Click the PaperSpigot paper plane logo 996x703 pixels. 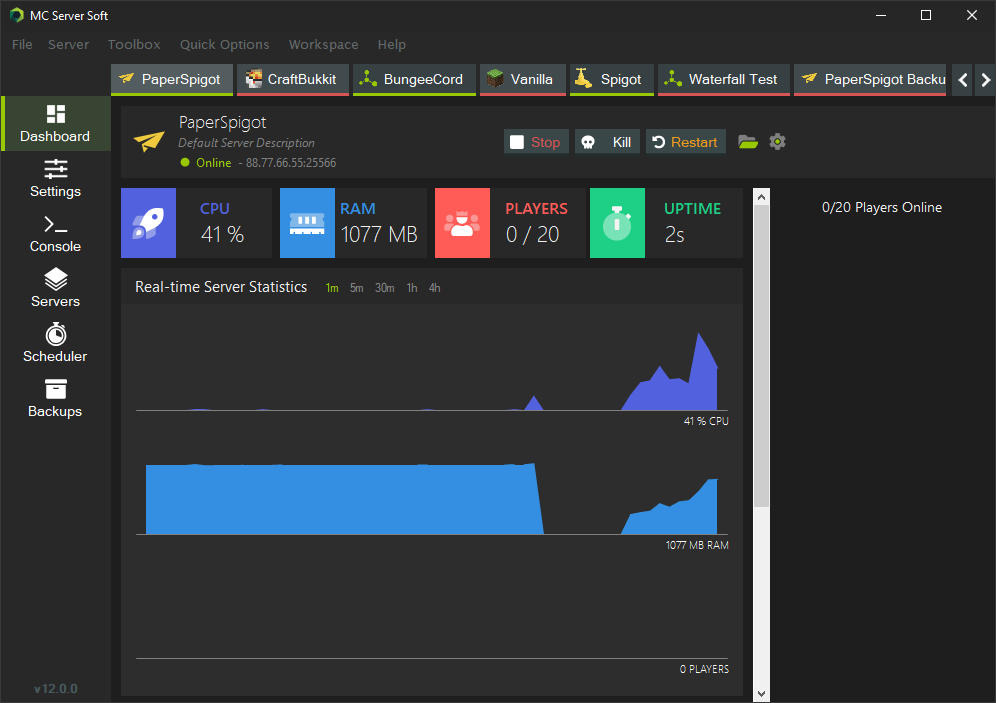coord(149,141)
